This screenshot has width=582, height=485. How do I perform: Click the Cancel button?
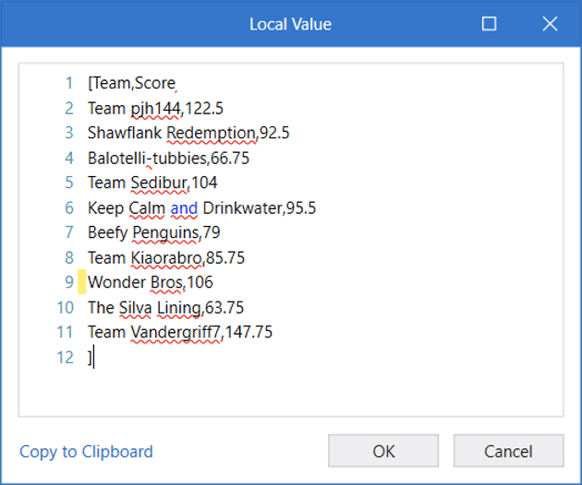click(509, 451)
